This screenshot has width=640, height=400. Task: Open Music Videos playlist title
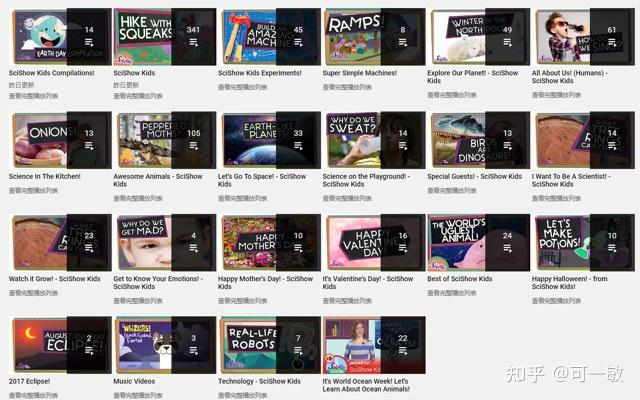click(134, 381)
